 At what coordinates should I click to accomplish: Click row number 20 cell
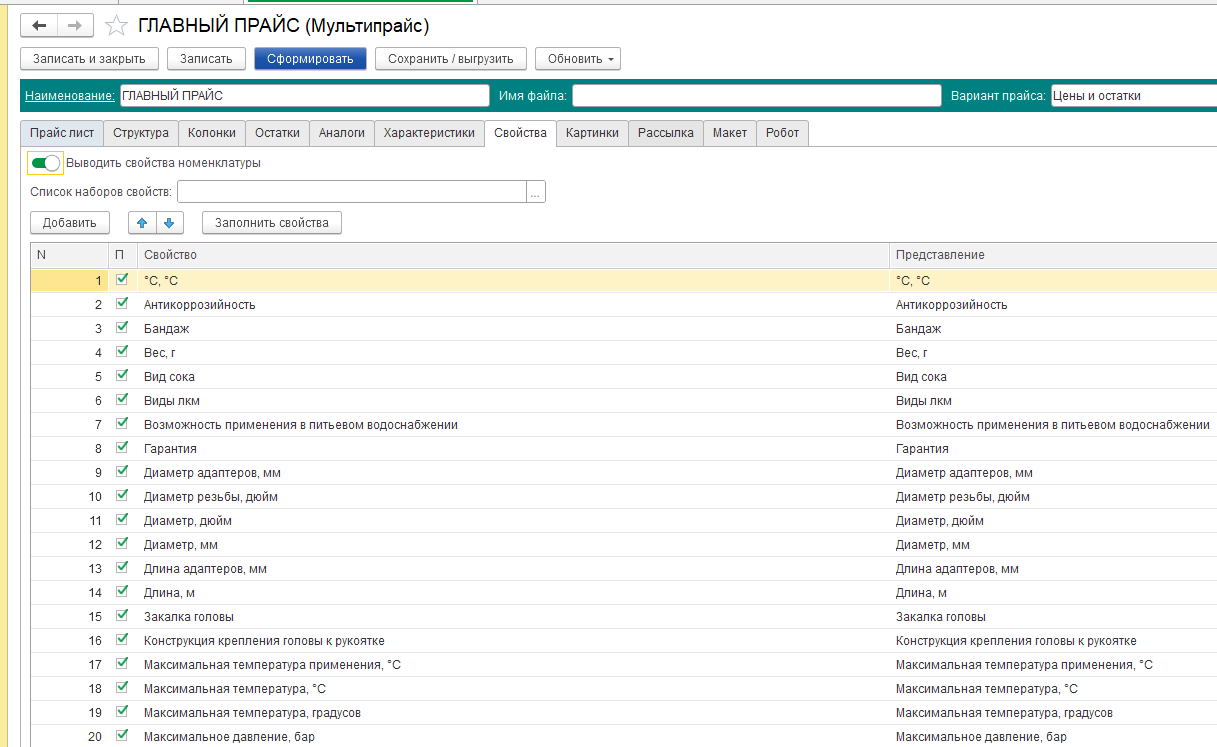69,736
